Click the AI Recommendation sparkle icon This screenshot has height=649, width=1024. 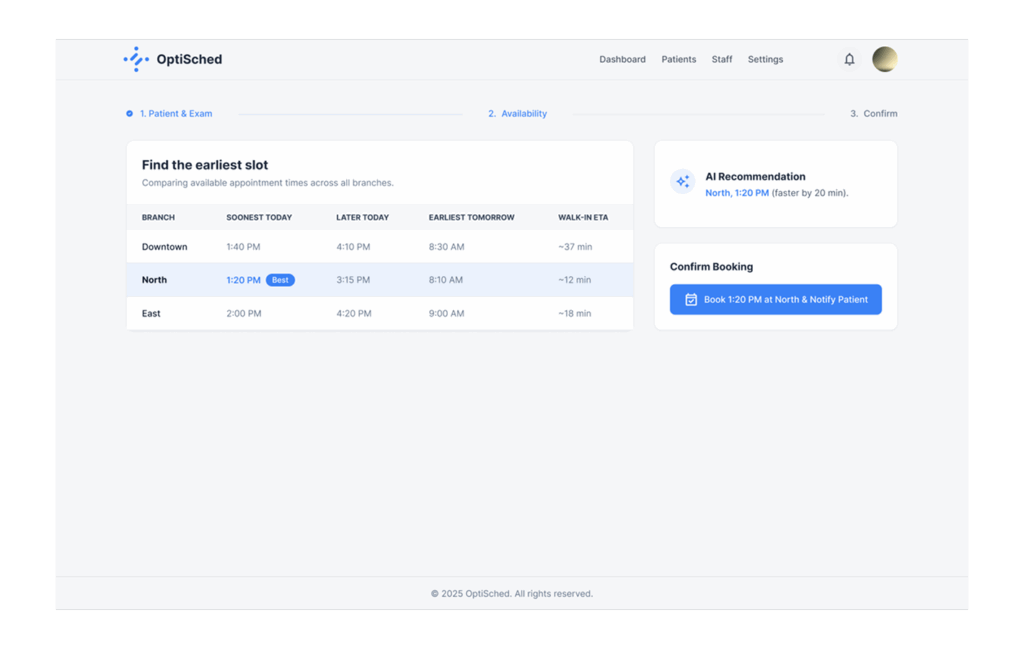(x=682, y=182)
